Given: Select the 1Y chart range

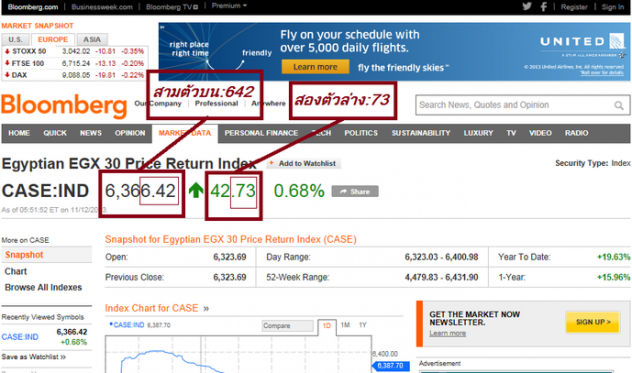Looking at the screenshot, I should (x=362, y=325).
